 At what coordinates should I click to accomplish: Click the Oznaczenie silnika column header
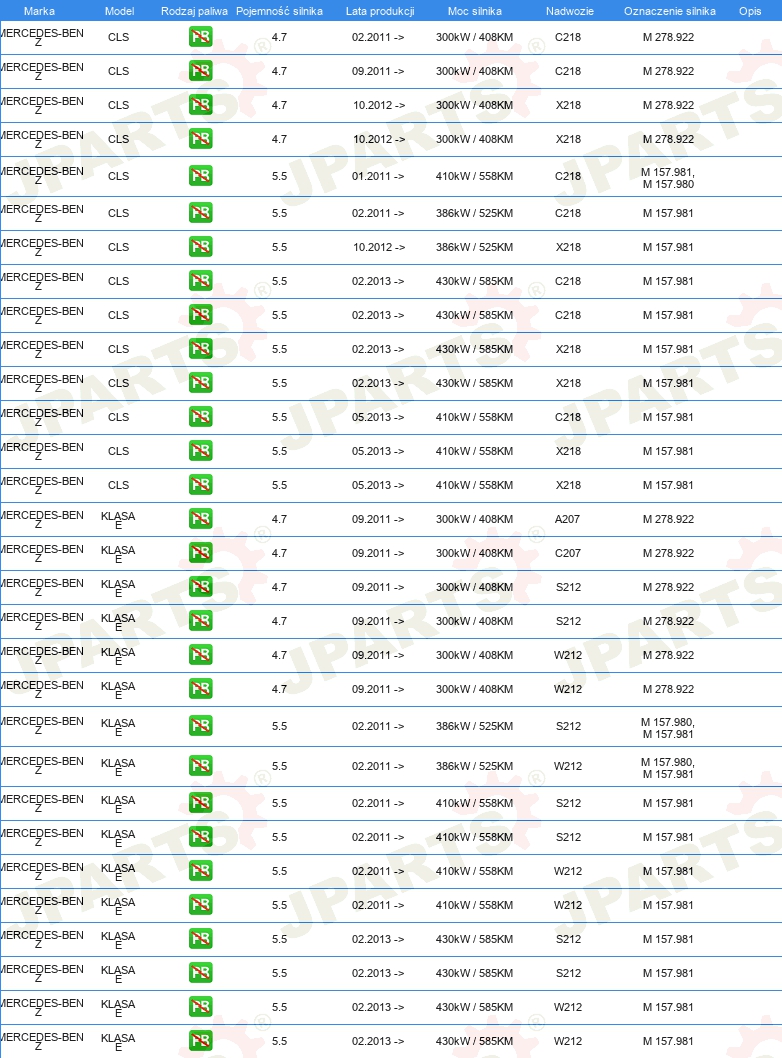point(669,11)
